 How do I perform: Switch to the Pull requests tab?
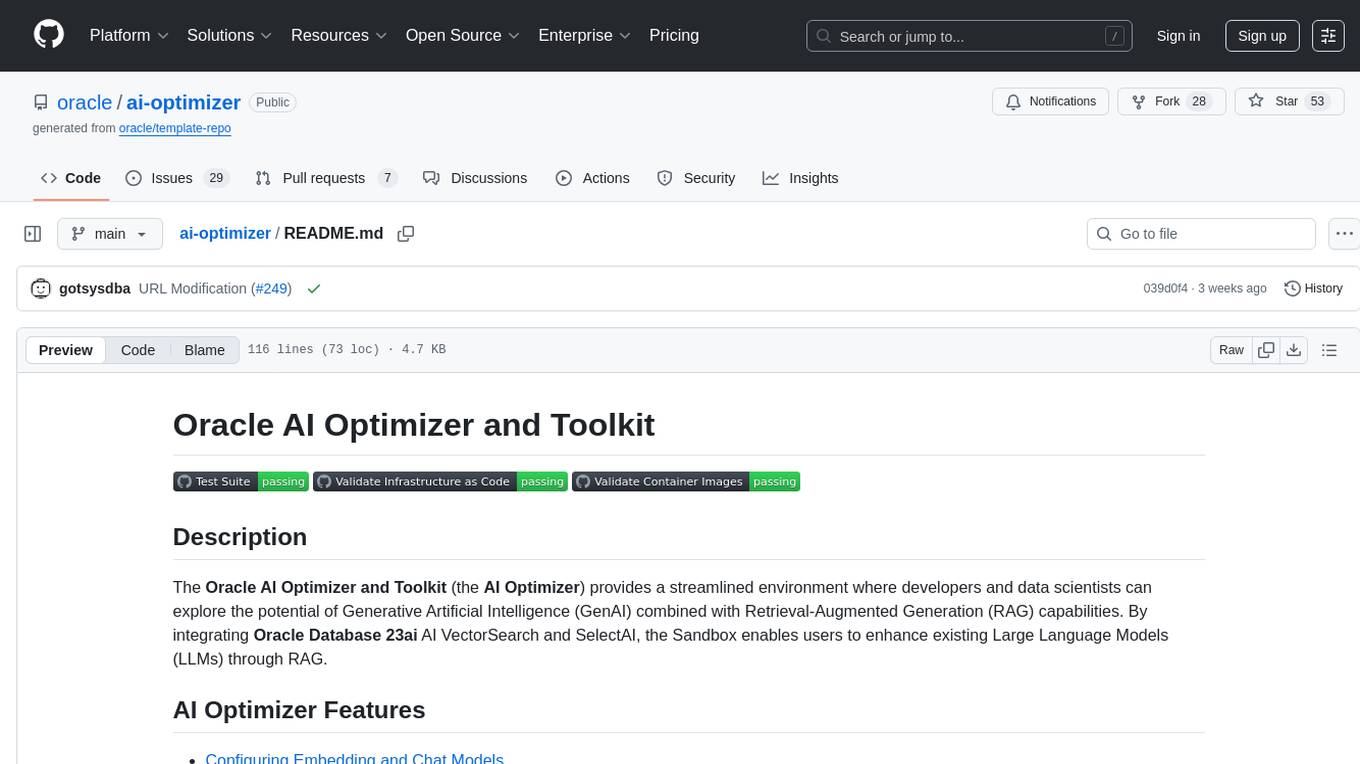(x=326, y=178)
